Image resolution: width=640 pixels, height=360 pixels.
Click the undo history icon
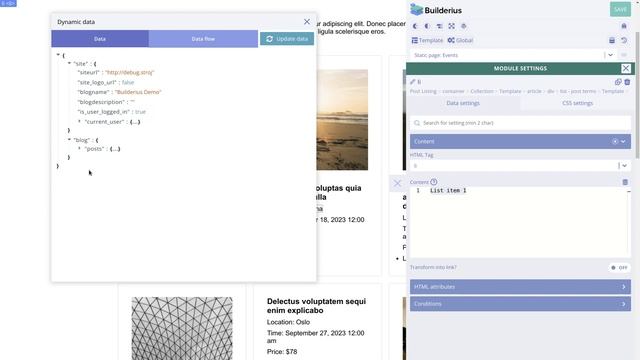[624, 40]
